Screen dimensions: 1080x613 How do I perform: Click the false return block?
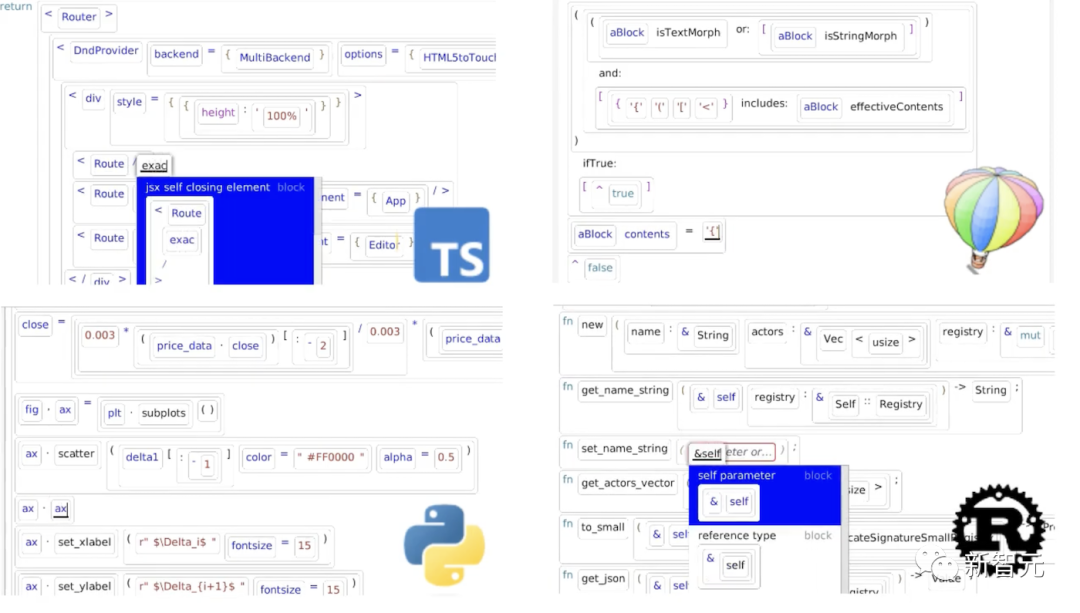click(599, 267)
